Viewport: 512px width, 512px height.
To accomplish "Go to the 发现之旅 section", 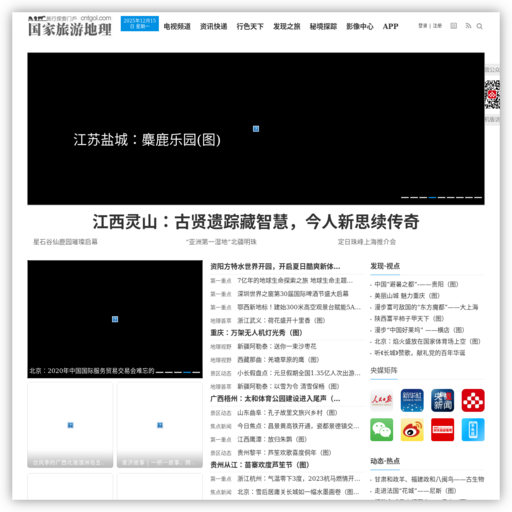I will [287, 26].
